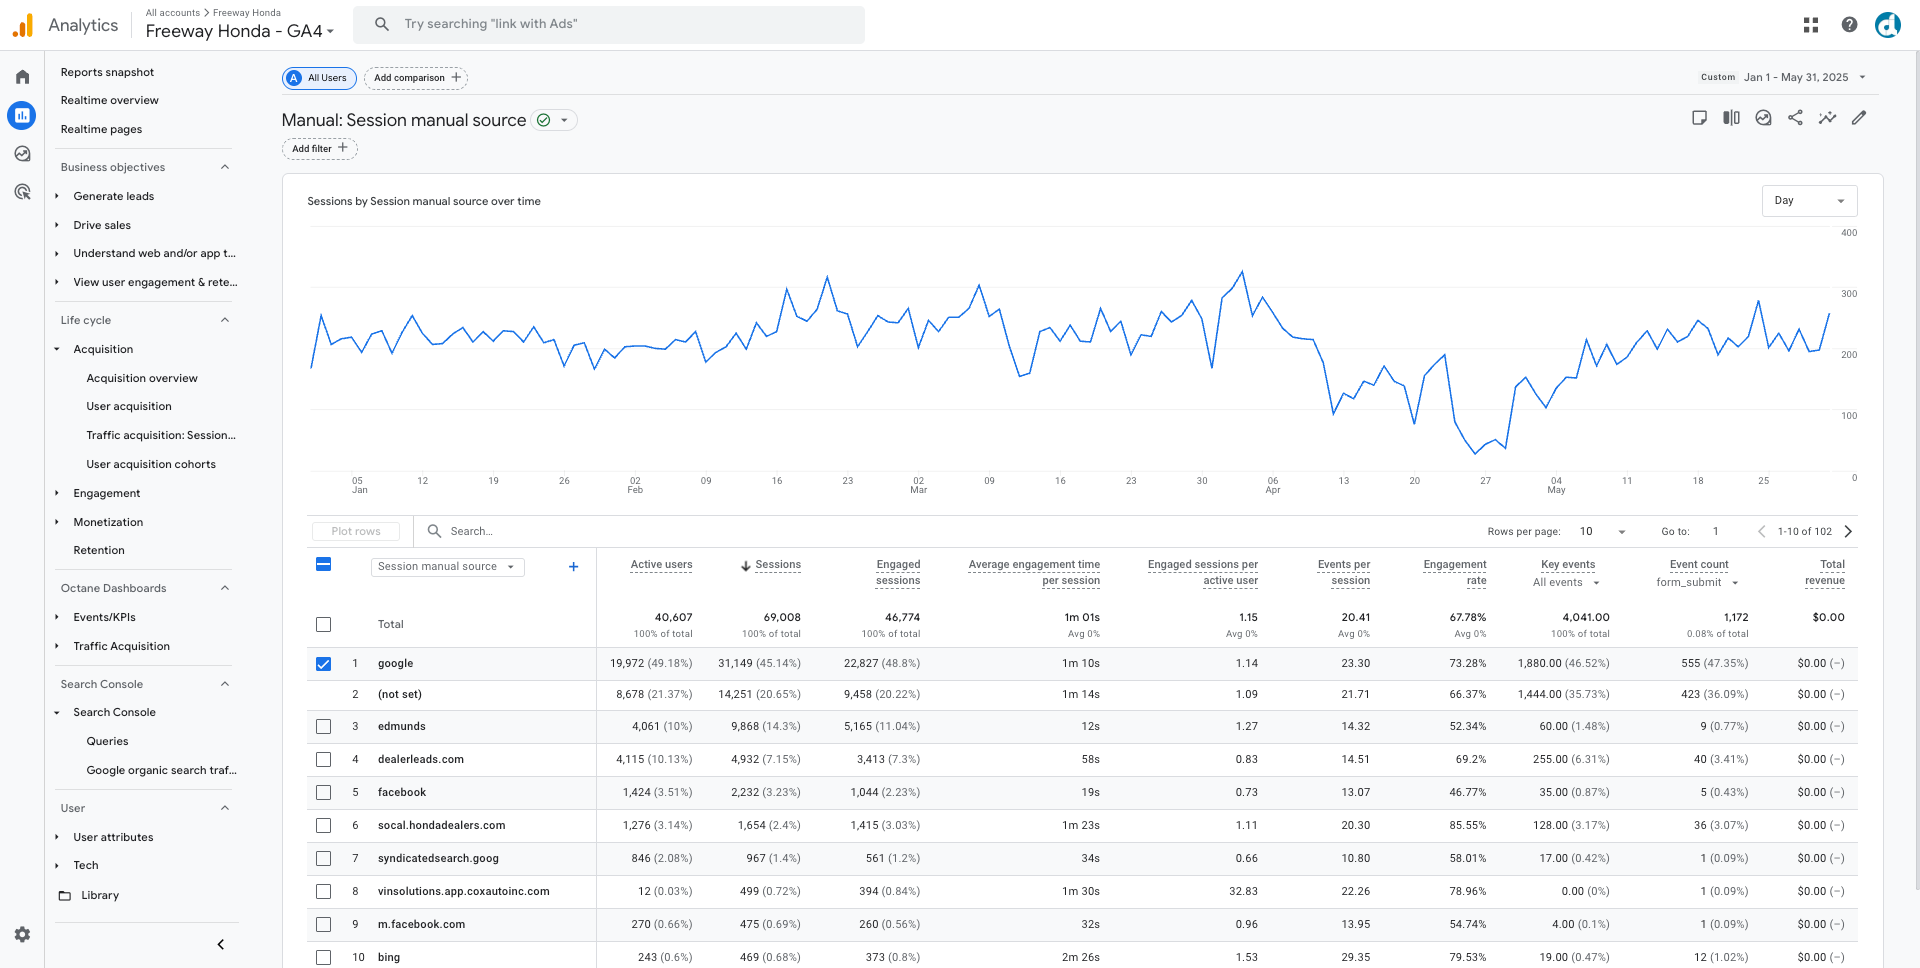Click the sparkline trend icon in toolbar

pyautogui.click(x=1827, y=118)
